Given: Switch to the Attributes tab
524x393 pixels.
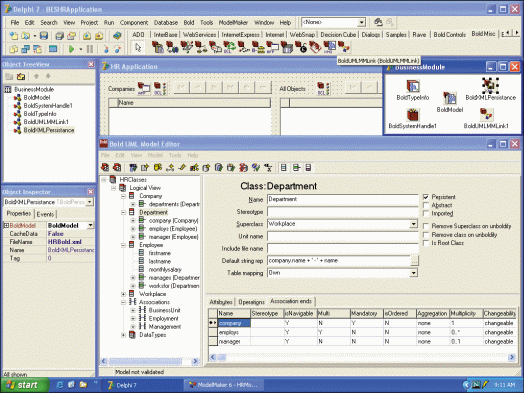Looking at the screenshot, I should click(x=221, y=302).
